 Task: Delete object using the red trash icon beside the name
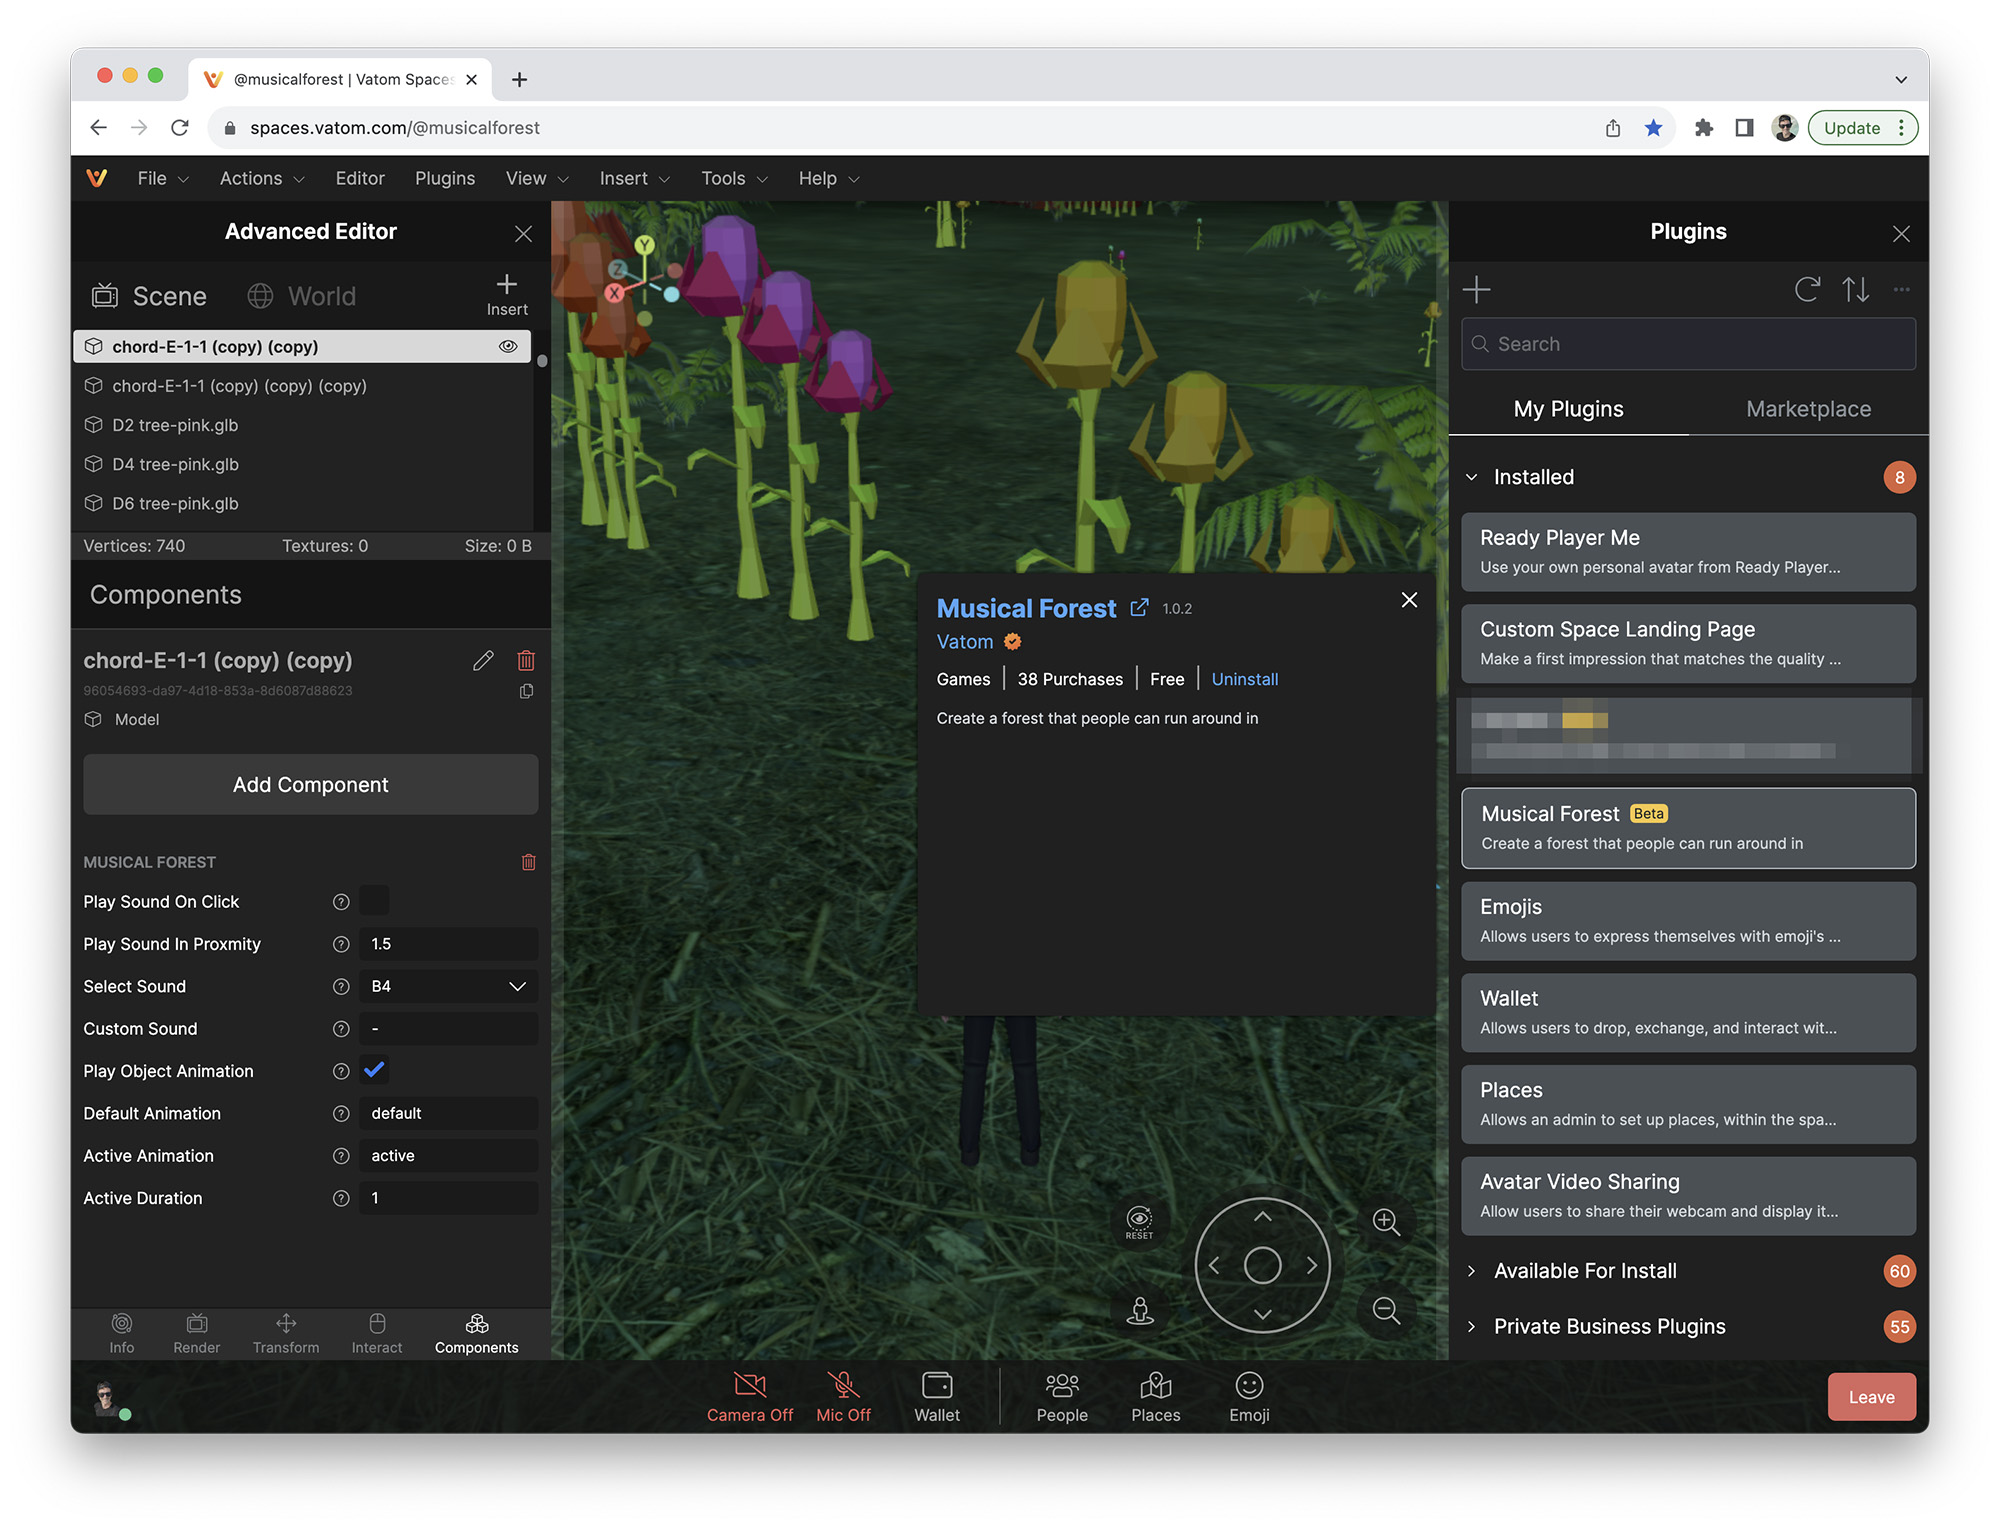[526, 660]
